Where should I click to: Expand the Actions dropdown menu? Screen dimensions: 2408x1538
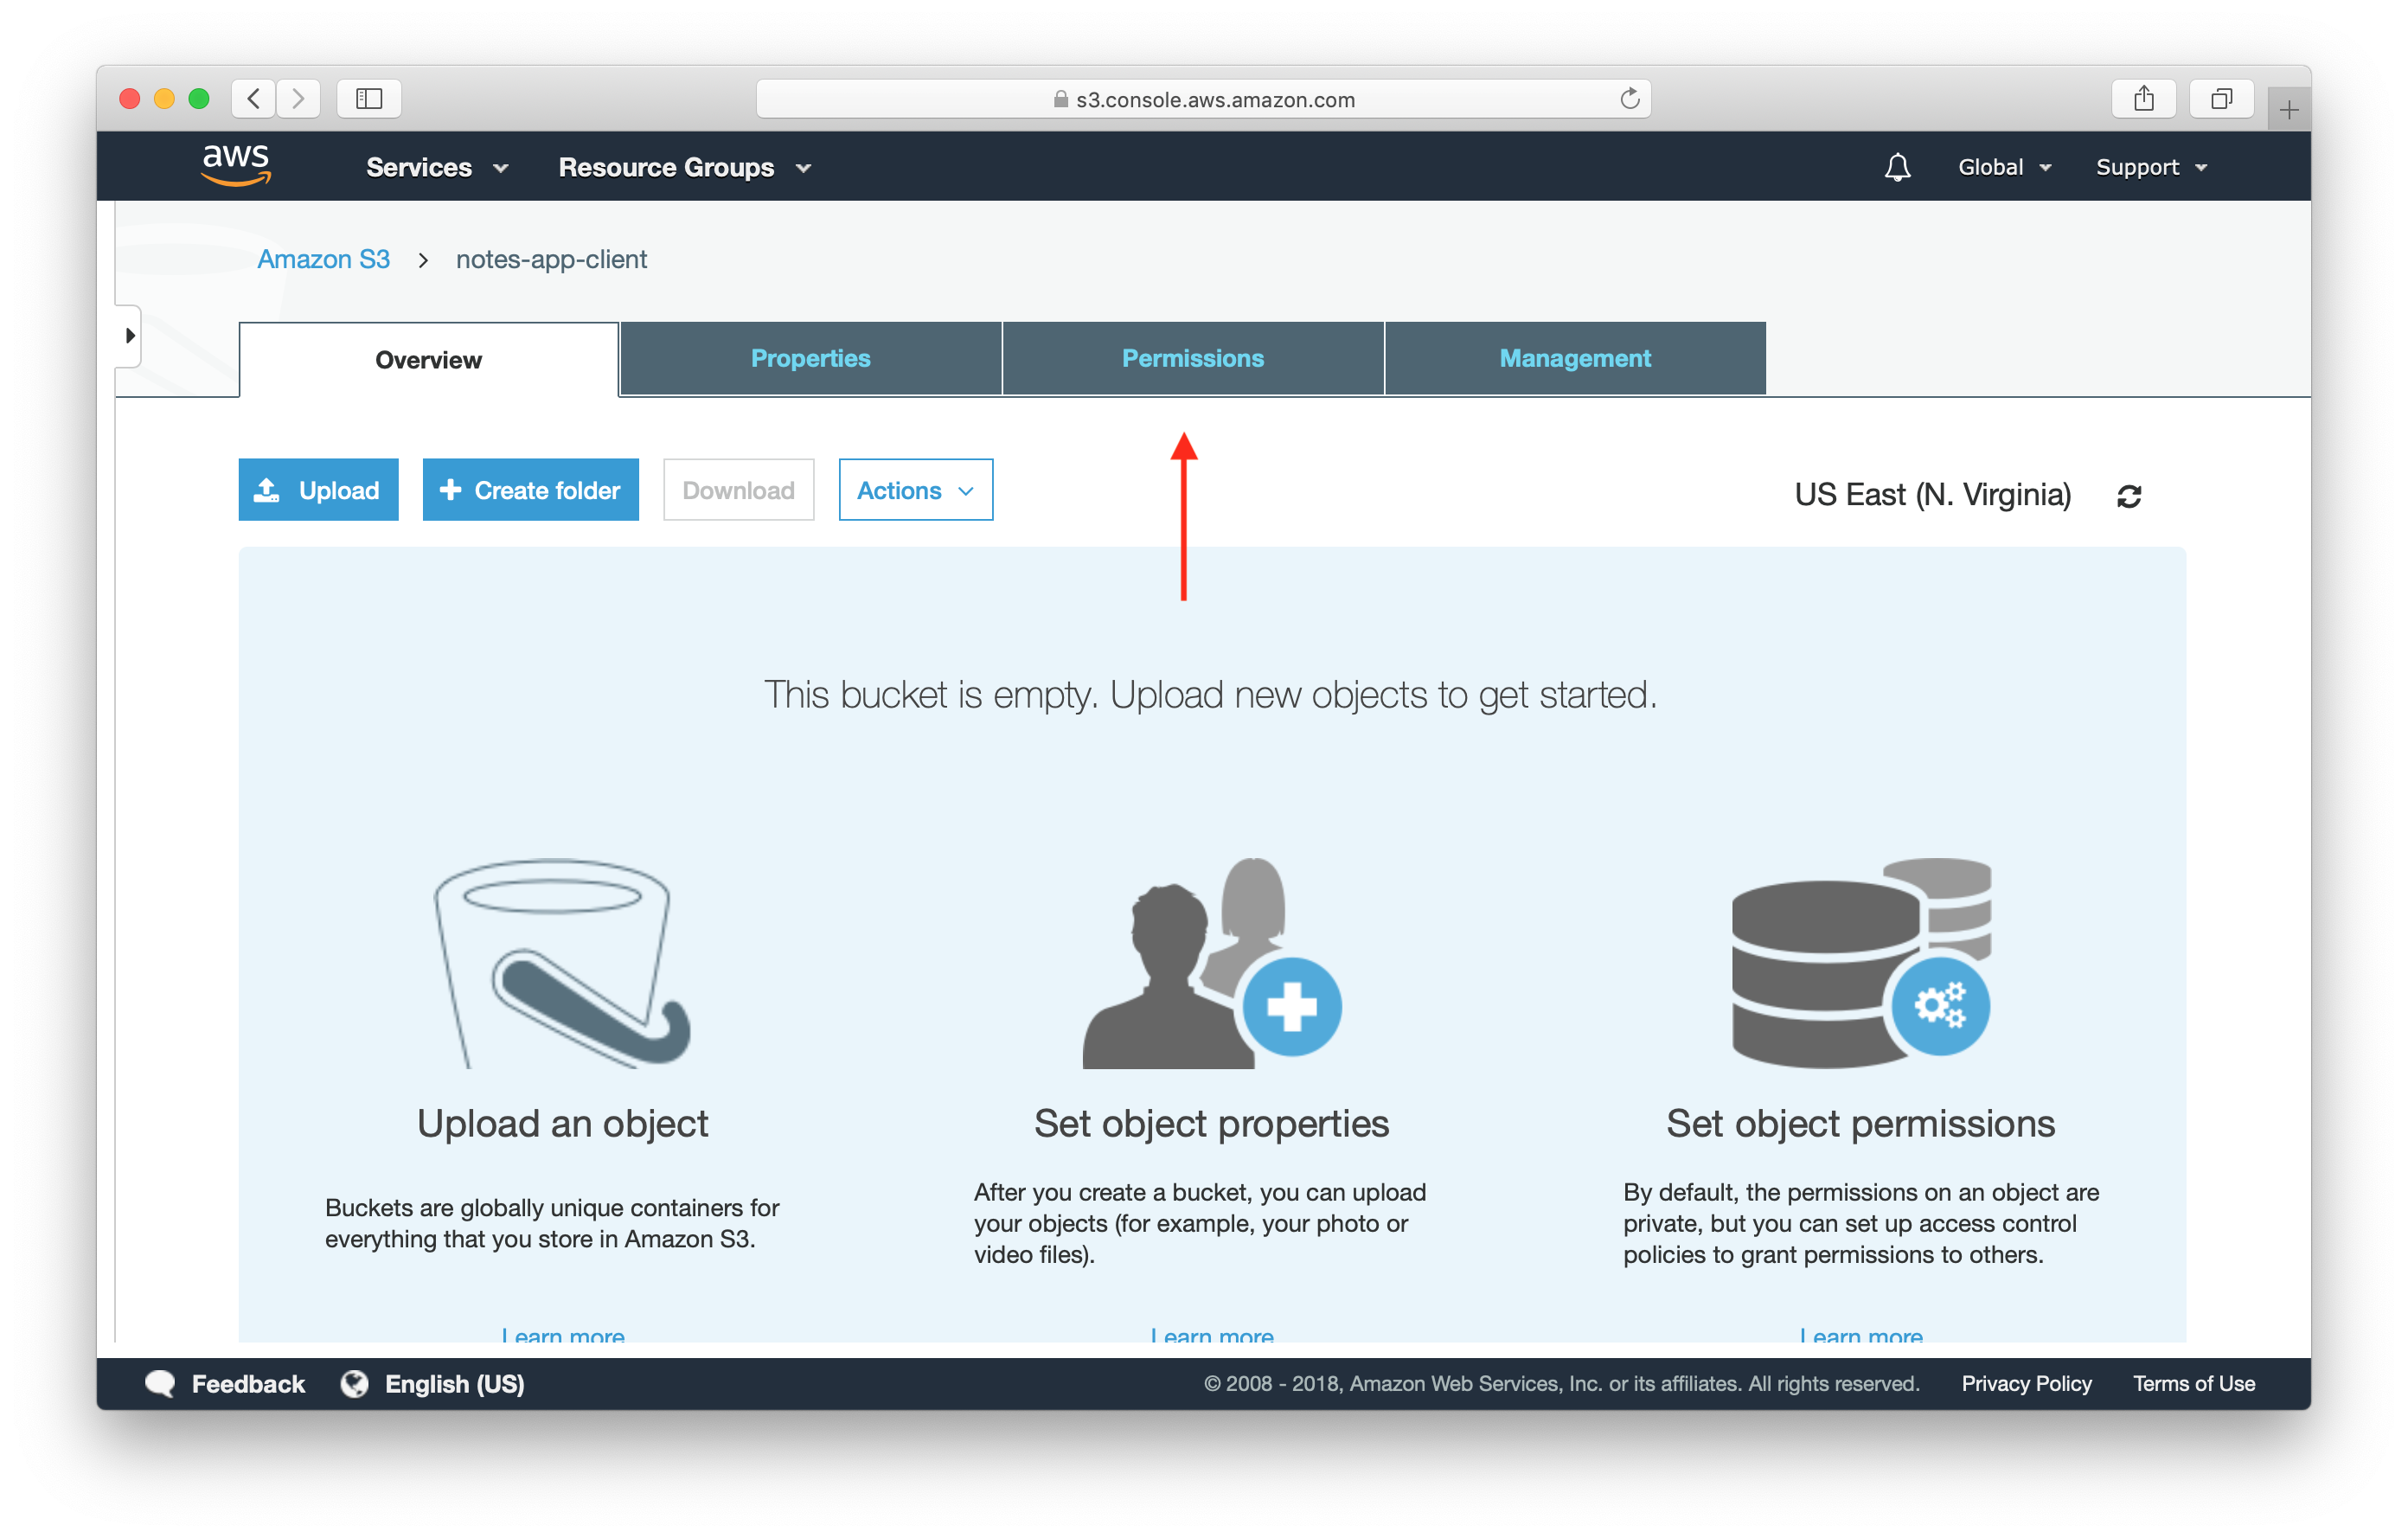point(911,490)
